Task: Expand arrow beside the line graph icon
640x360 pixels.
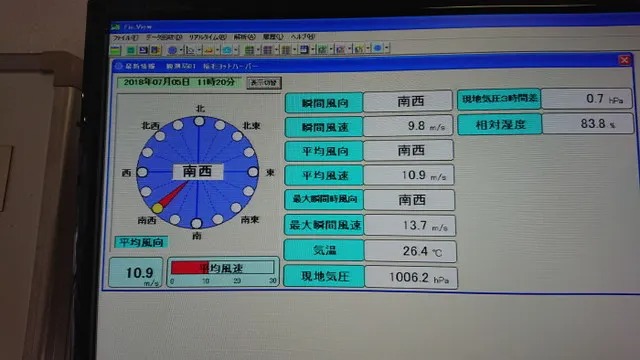Action: click(199, 50)
